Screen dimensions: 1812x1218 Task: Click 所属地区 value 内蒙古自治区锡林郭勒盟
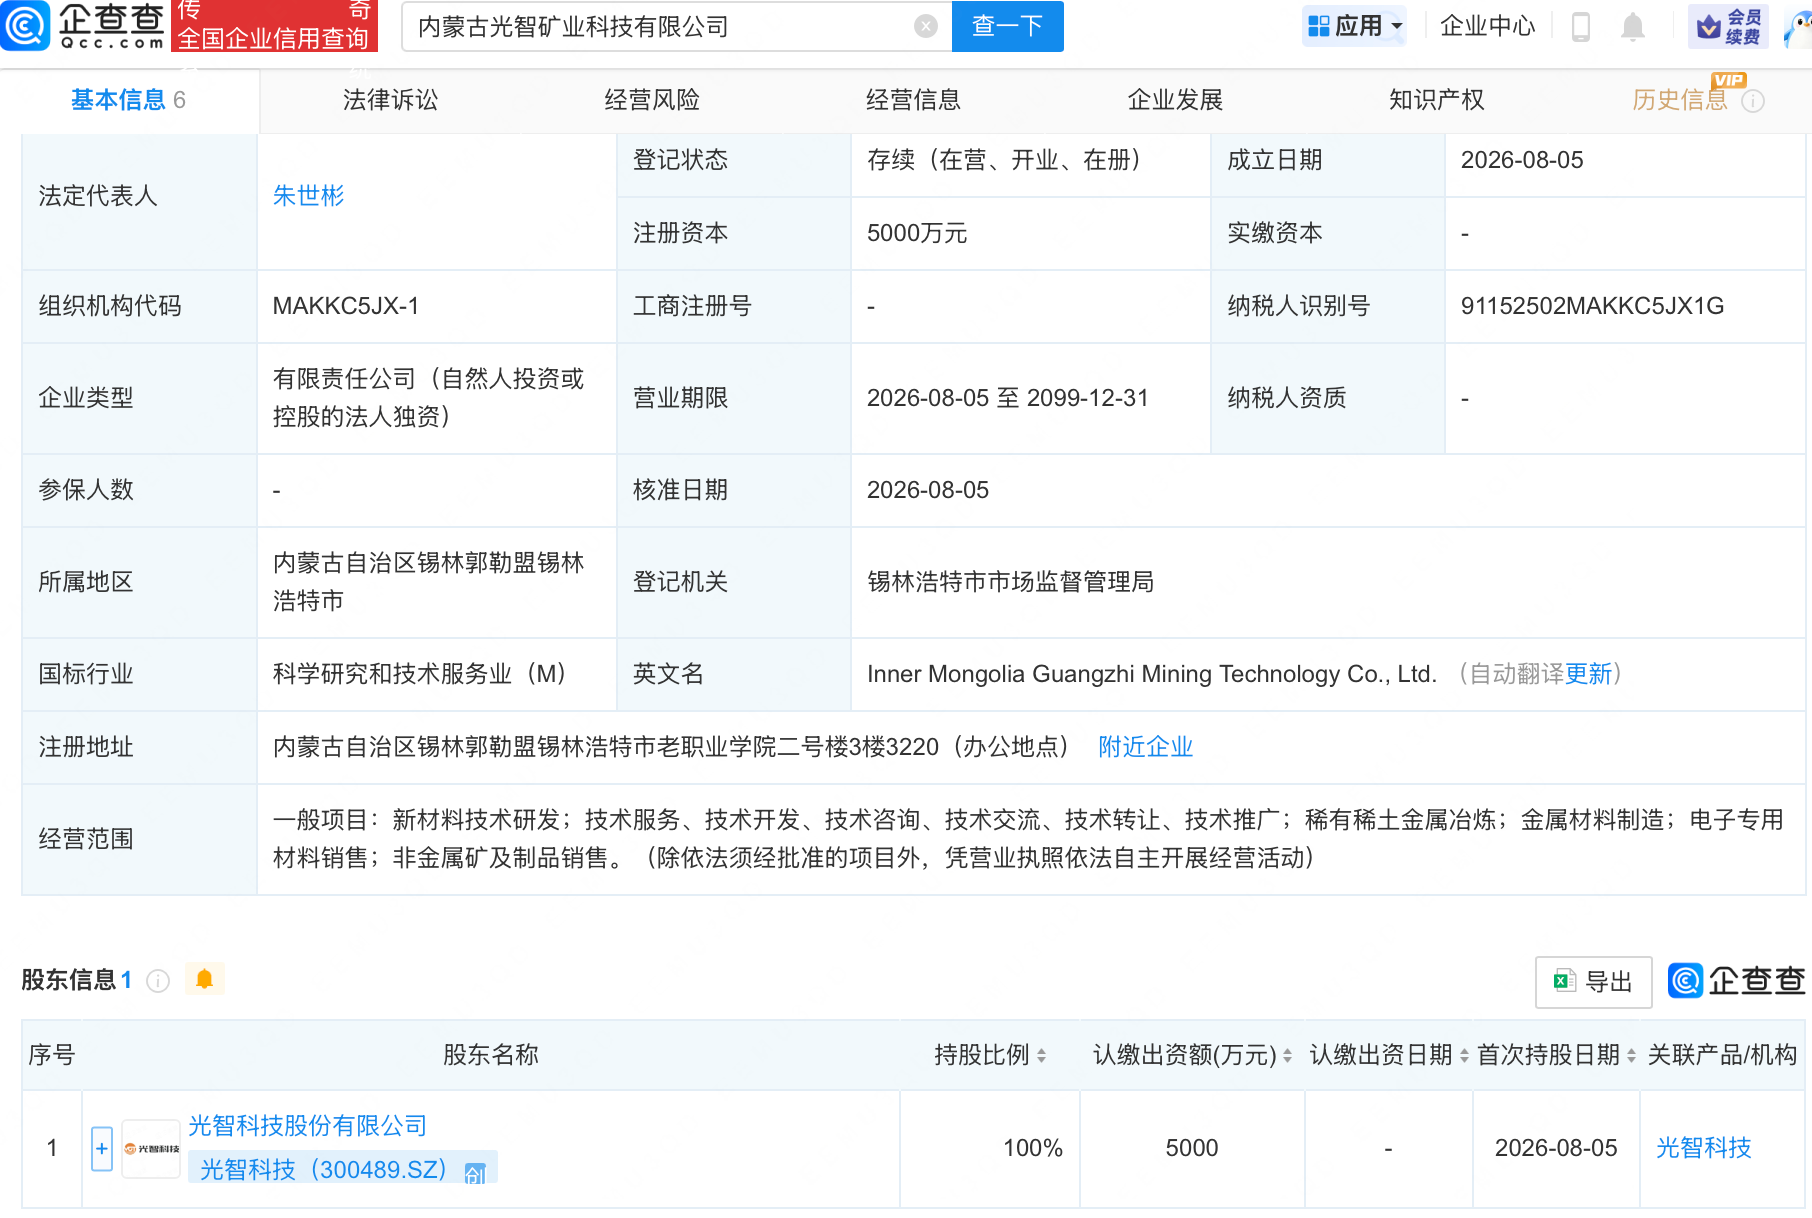pyautogui.click(x=428, y=582)
